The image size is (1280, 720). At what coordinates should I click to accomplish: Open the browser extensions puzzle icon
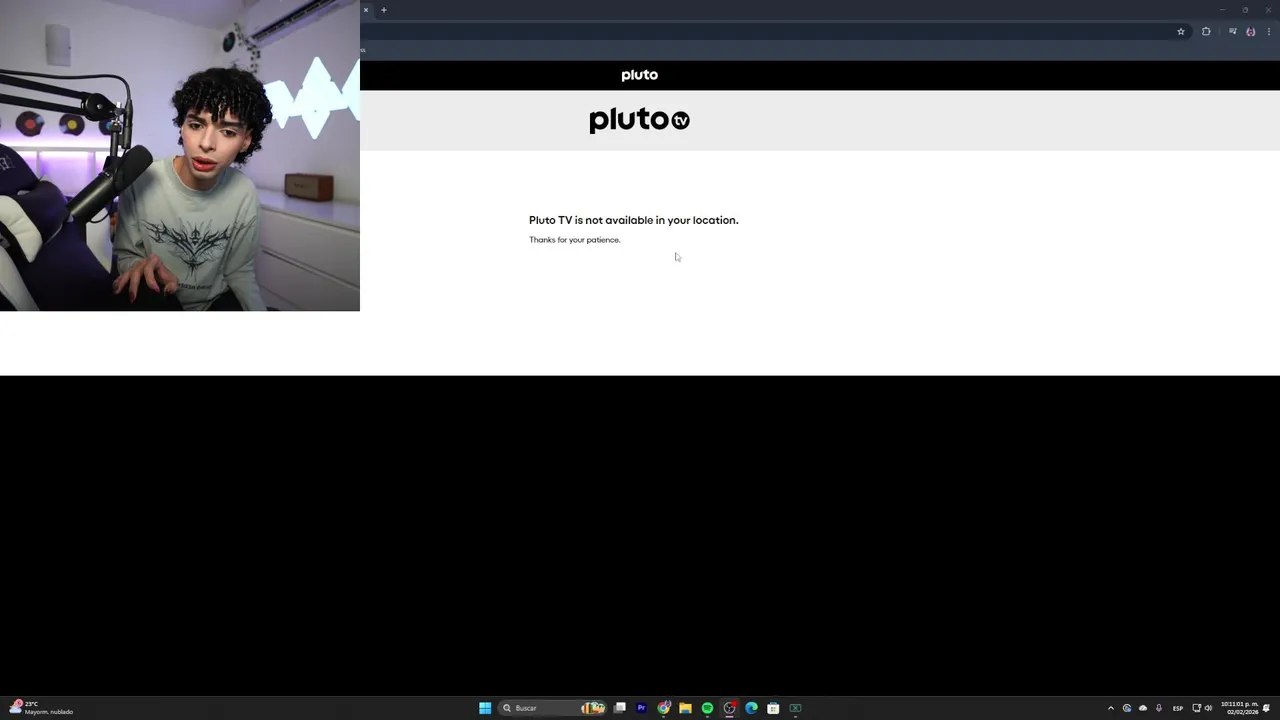pos(1206,32)
